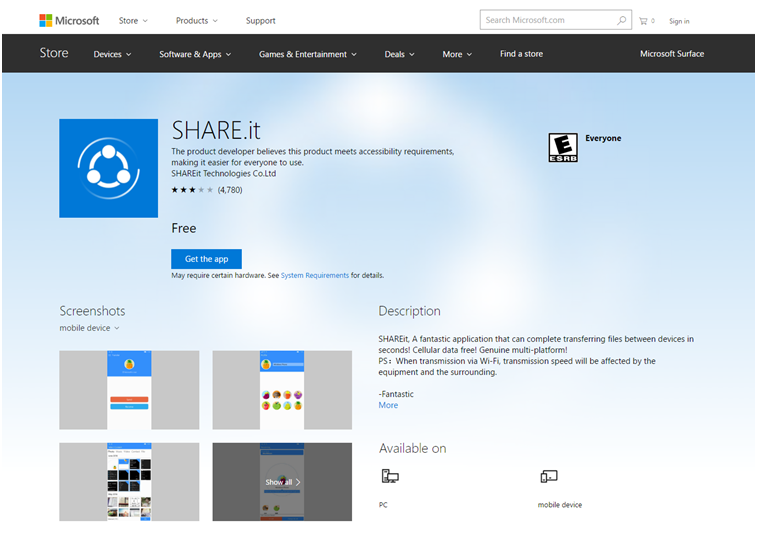Open the Support page link
Viewport: 757px width, 538px height.
coord(260,21)
